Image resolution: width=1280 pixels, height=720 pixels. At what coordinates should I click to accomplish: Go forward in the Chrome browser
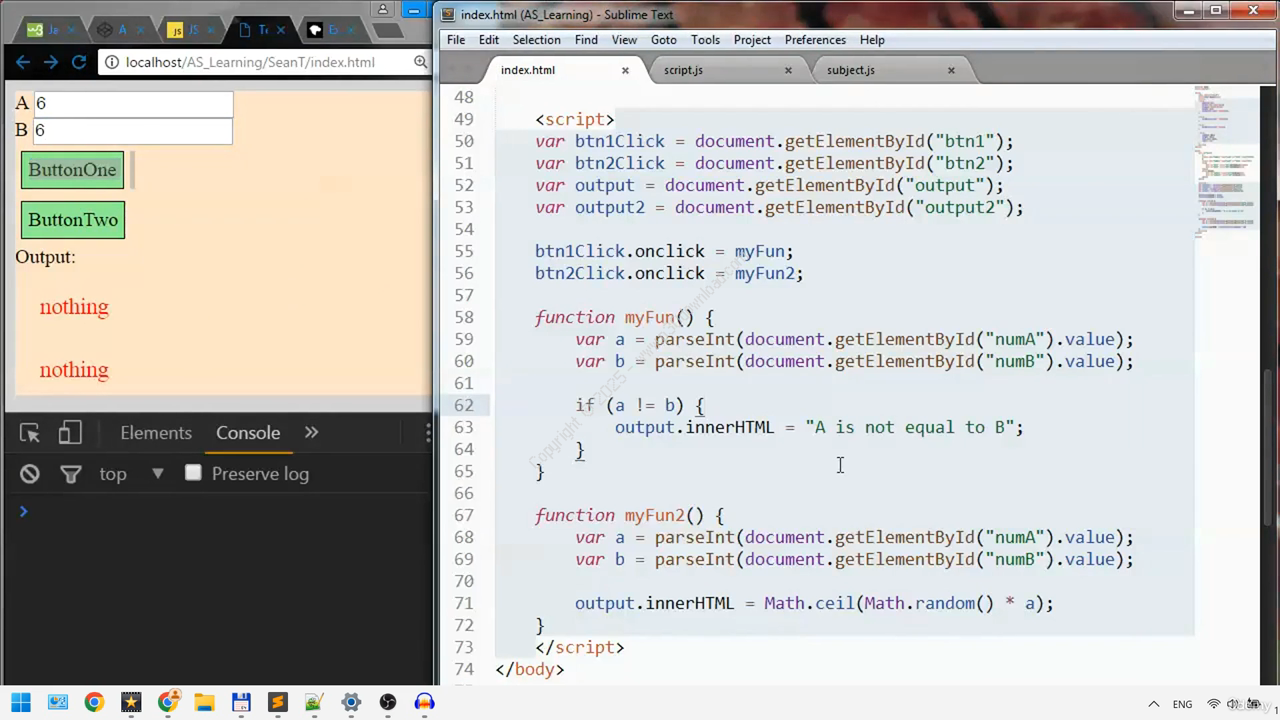pos(51,62)
